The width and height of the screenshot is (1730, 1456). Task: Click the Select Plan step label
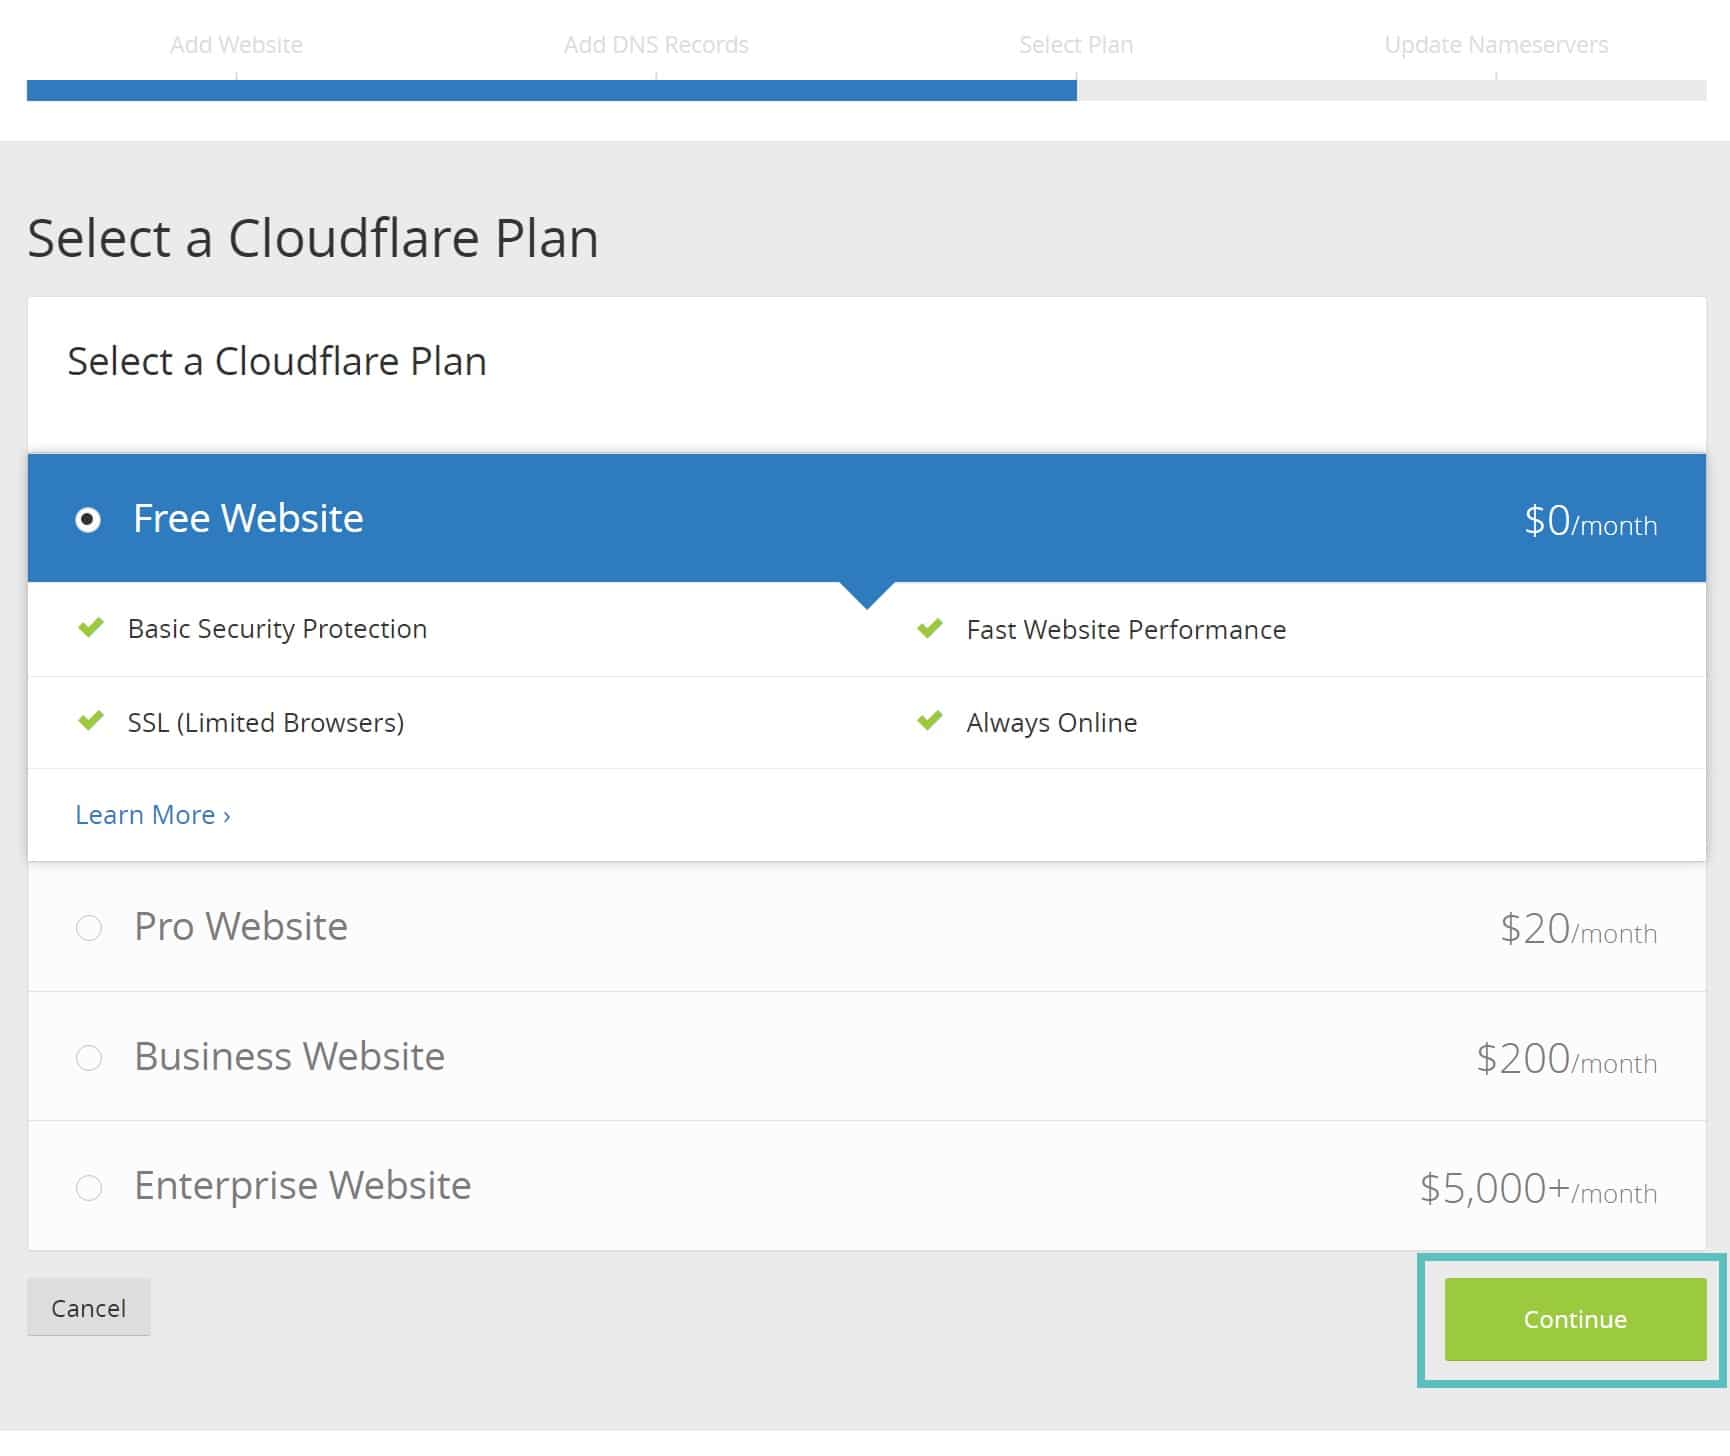click(x=1075, y=44)
